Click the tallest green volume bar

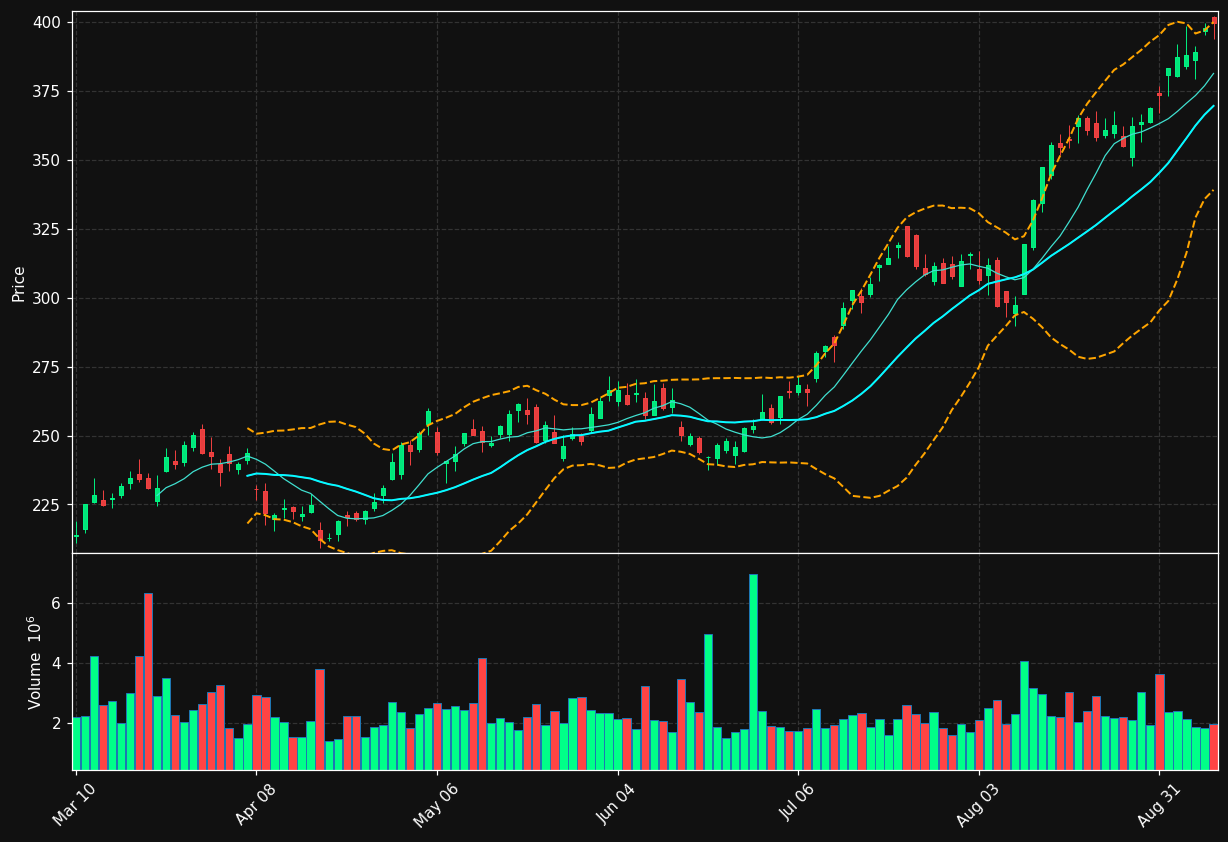point(753,672)
